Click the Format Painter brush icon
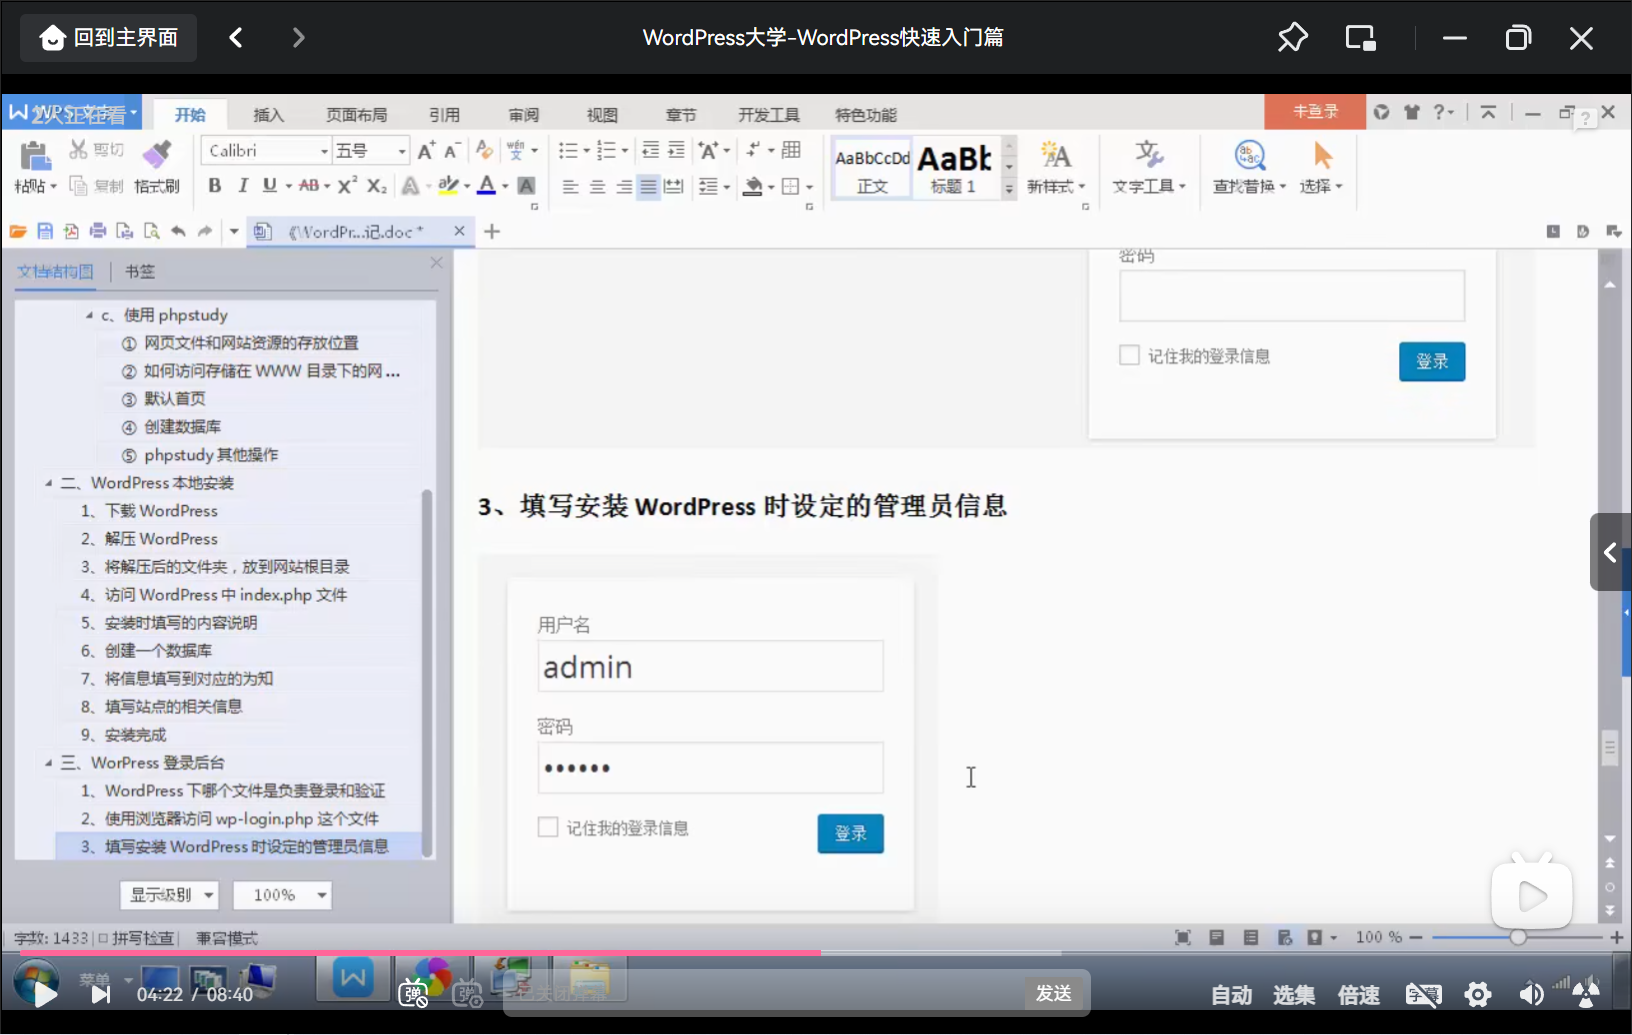This screenshot has width=1632, height=1035. [x=157, y=154]
